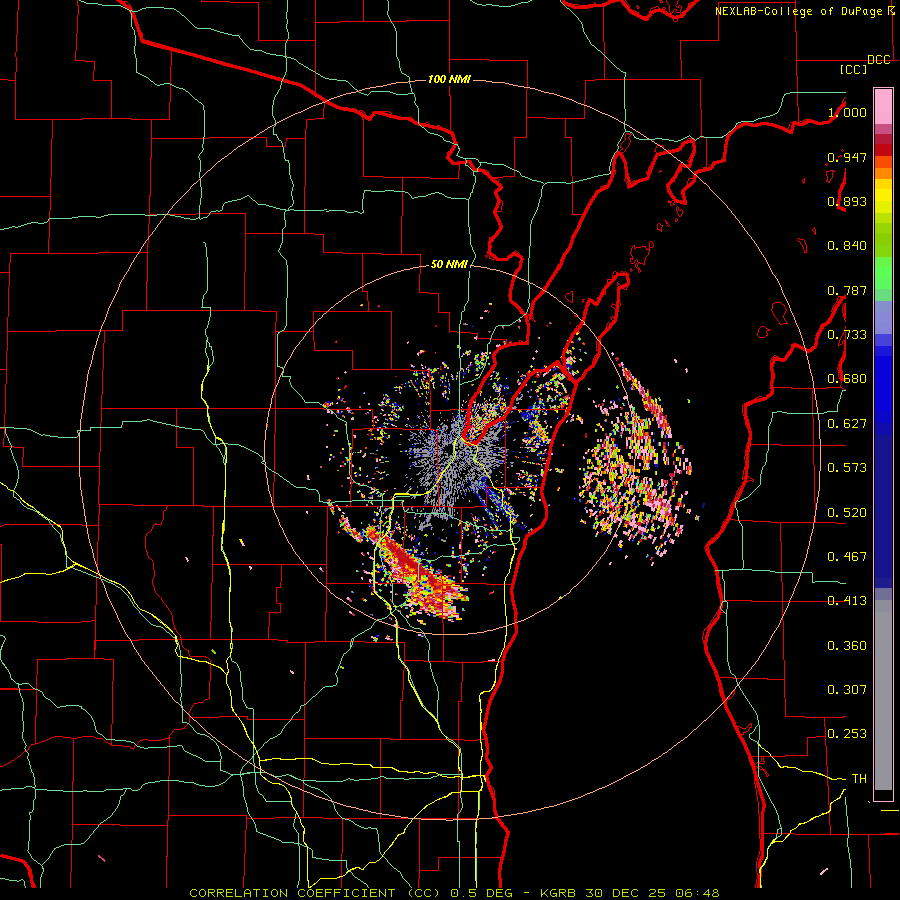Click the pink segment atop the color bar
The height and width of the screenshot is (900, 900).
coord(883,106)
